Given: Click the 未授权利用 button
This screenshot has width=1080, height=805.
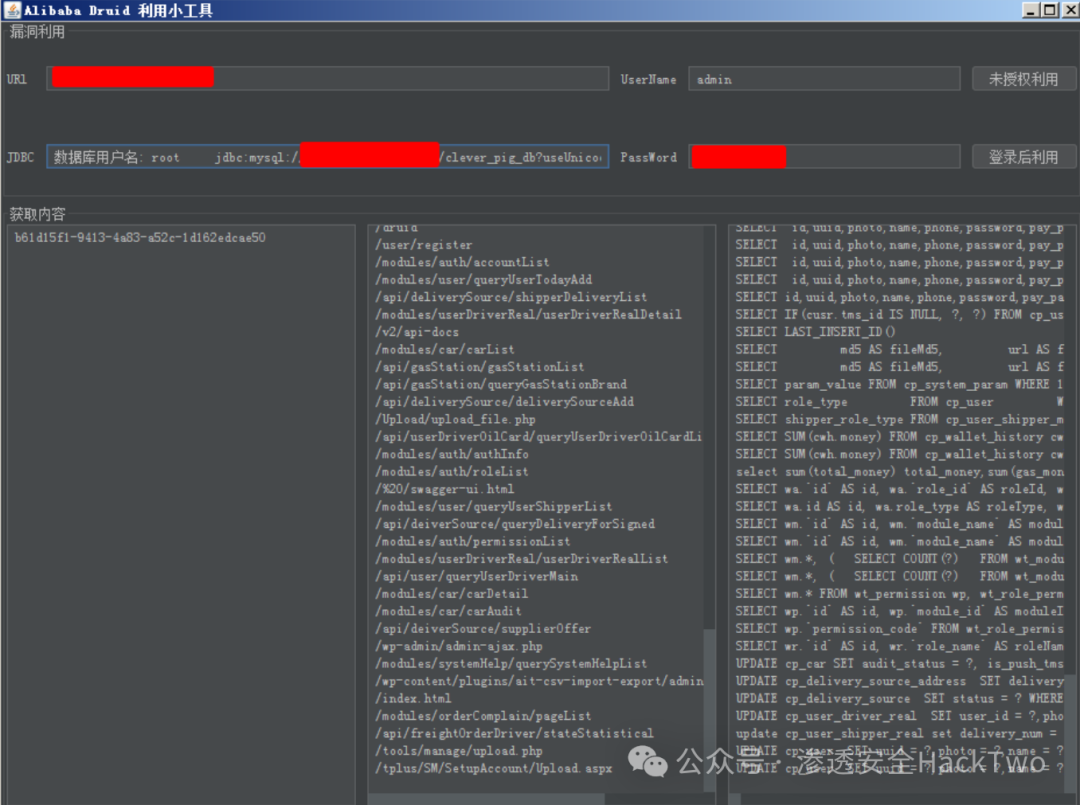Looking at the screenshot, I should tap(1024, 79).
